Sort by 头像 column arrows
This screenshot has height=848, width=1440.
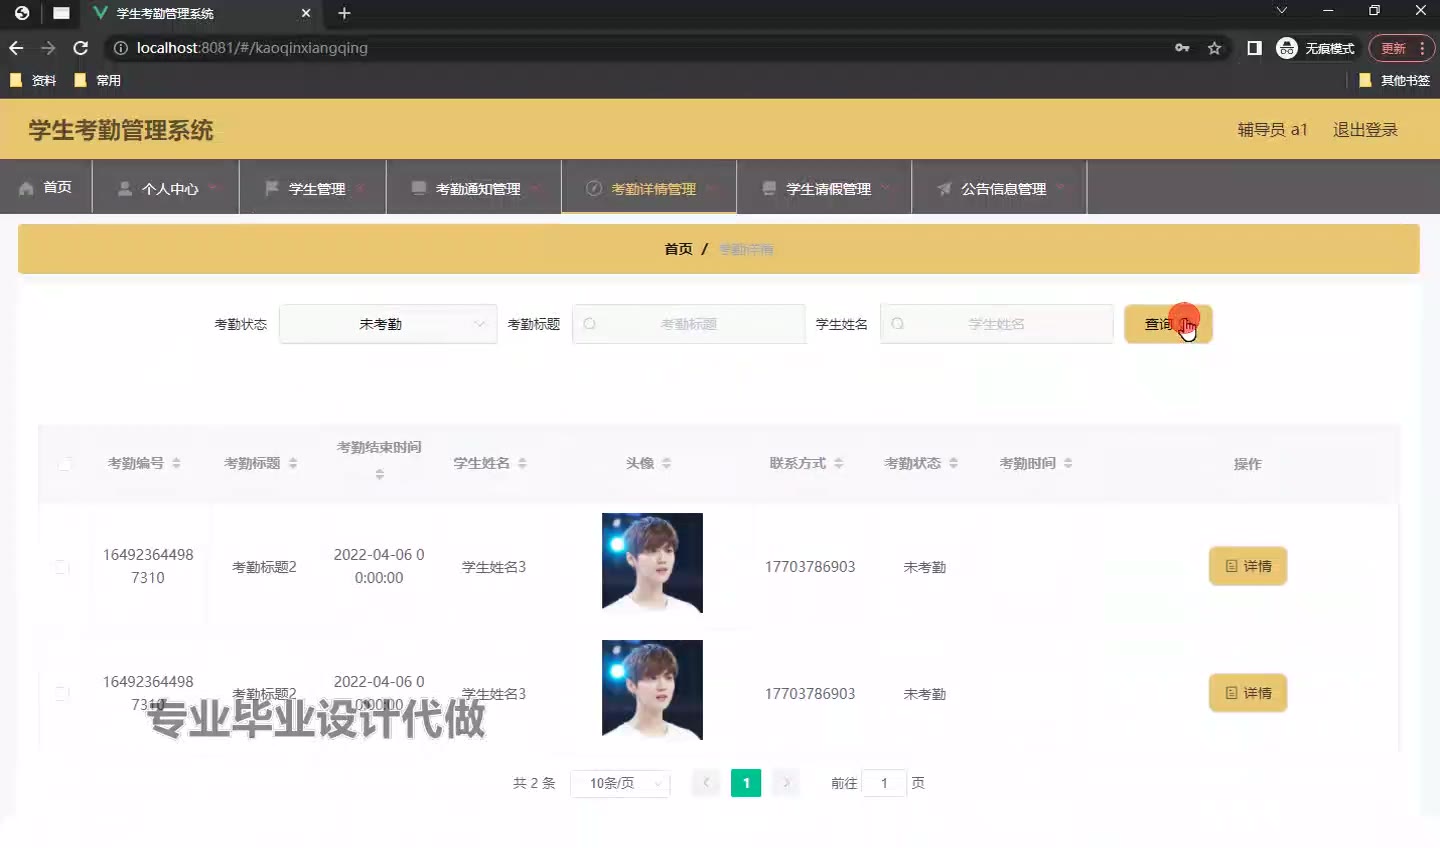666,463
